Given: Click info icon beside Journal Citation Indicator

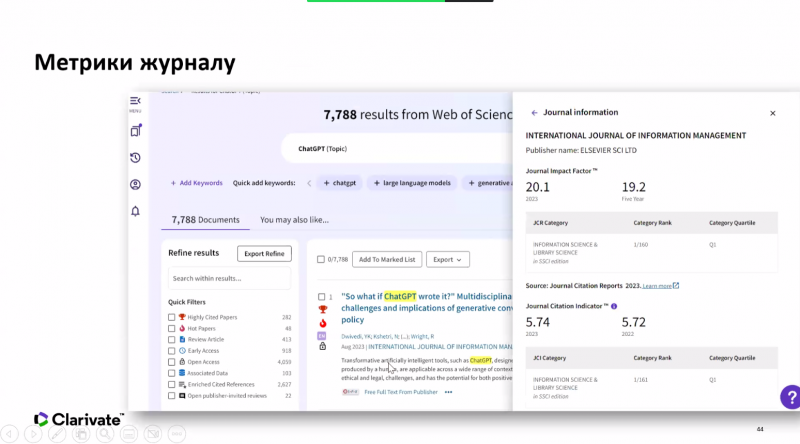Looking at the screenshot, I should tap(614, 306).
